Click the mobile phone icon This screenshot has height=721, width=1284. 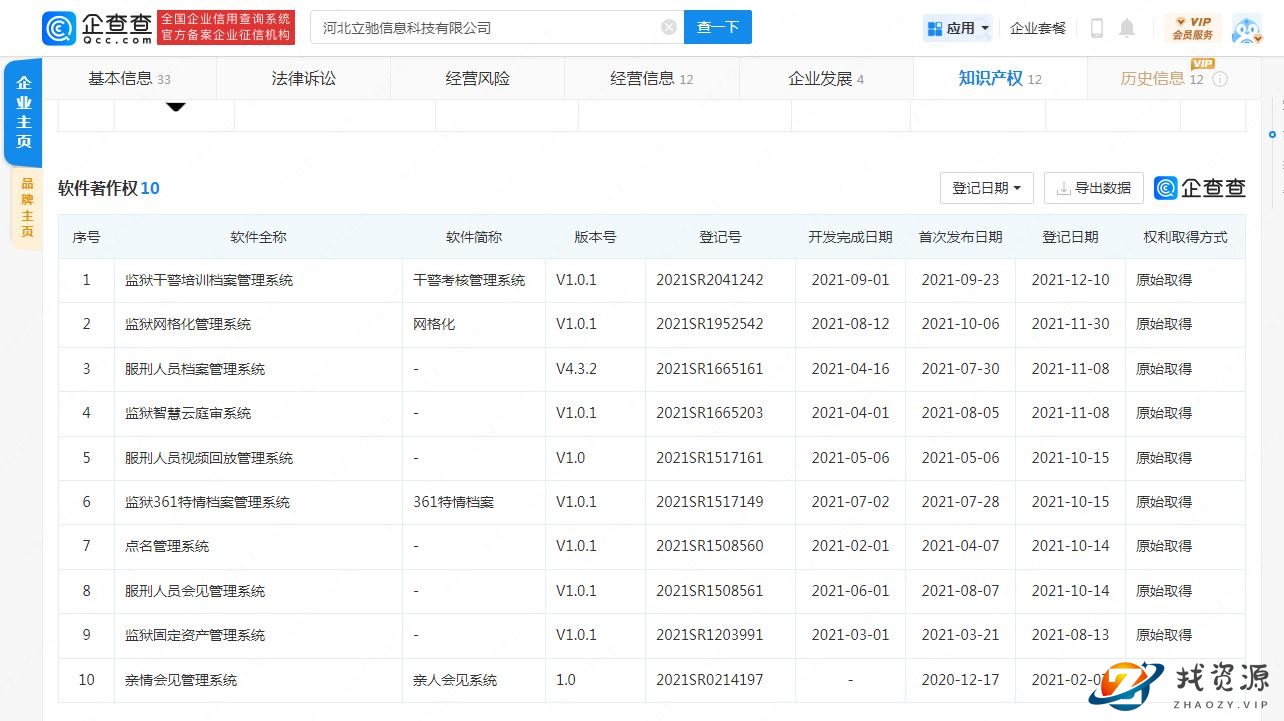1096,28
